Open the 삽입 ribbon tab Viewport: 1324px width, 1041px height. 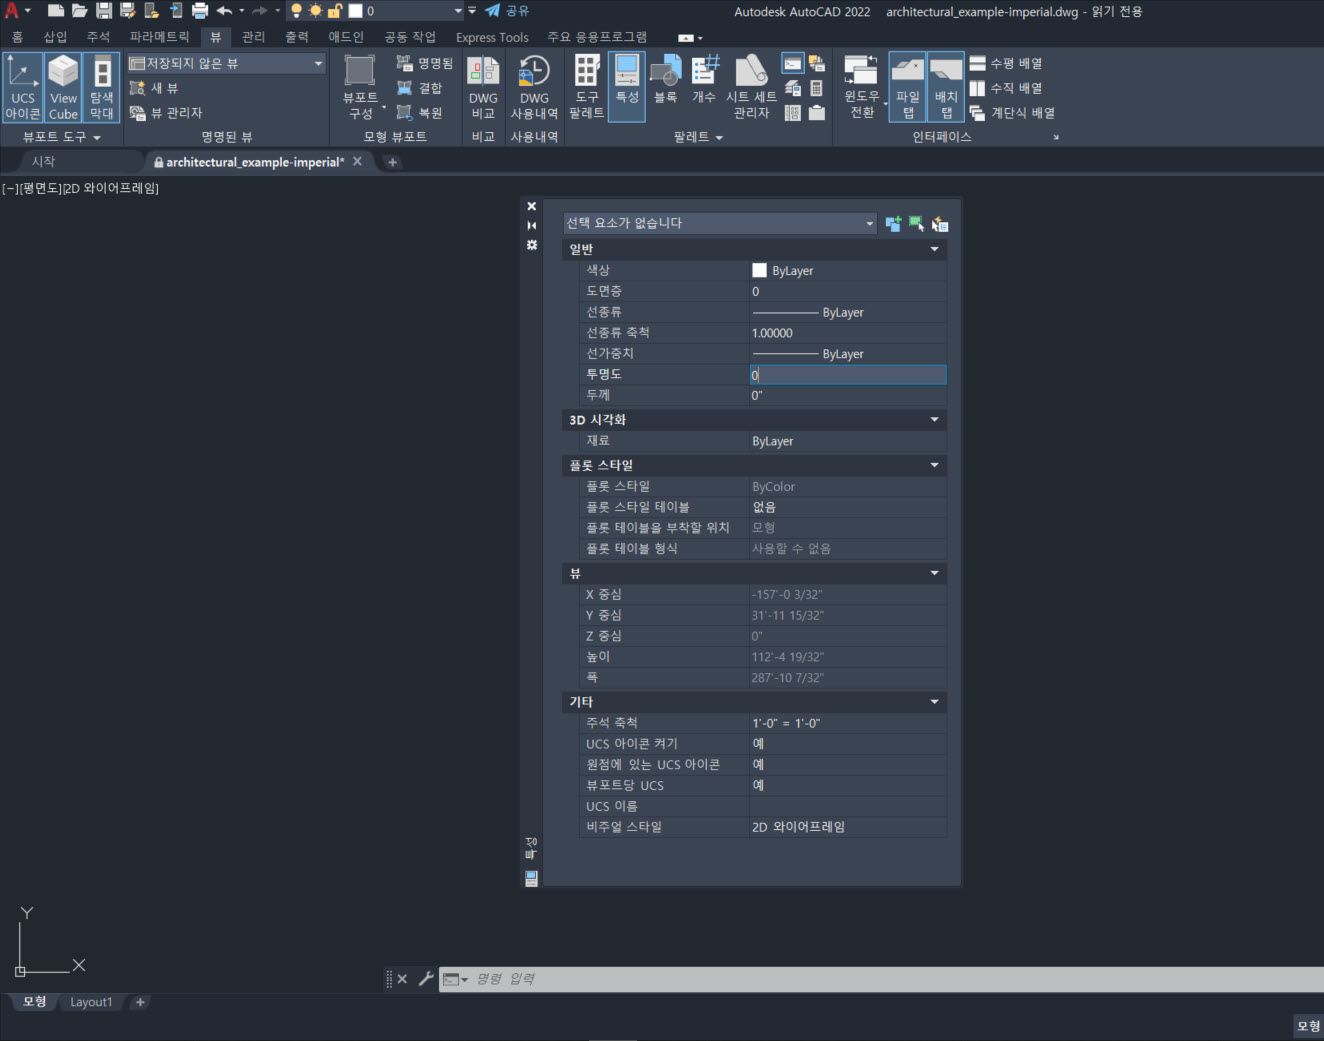tap(55, 37)
